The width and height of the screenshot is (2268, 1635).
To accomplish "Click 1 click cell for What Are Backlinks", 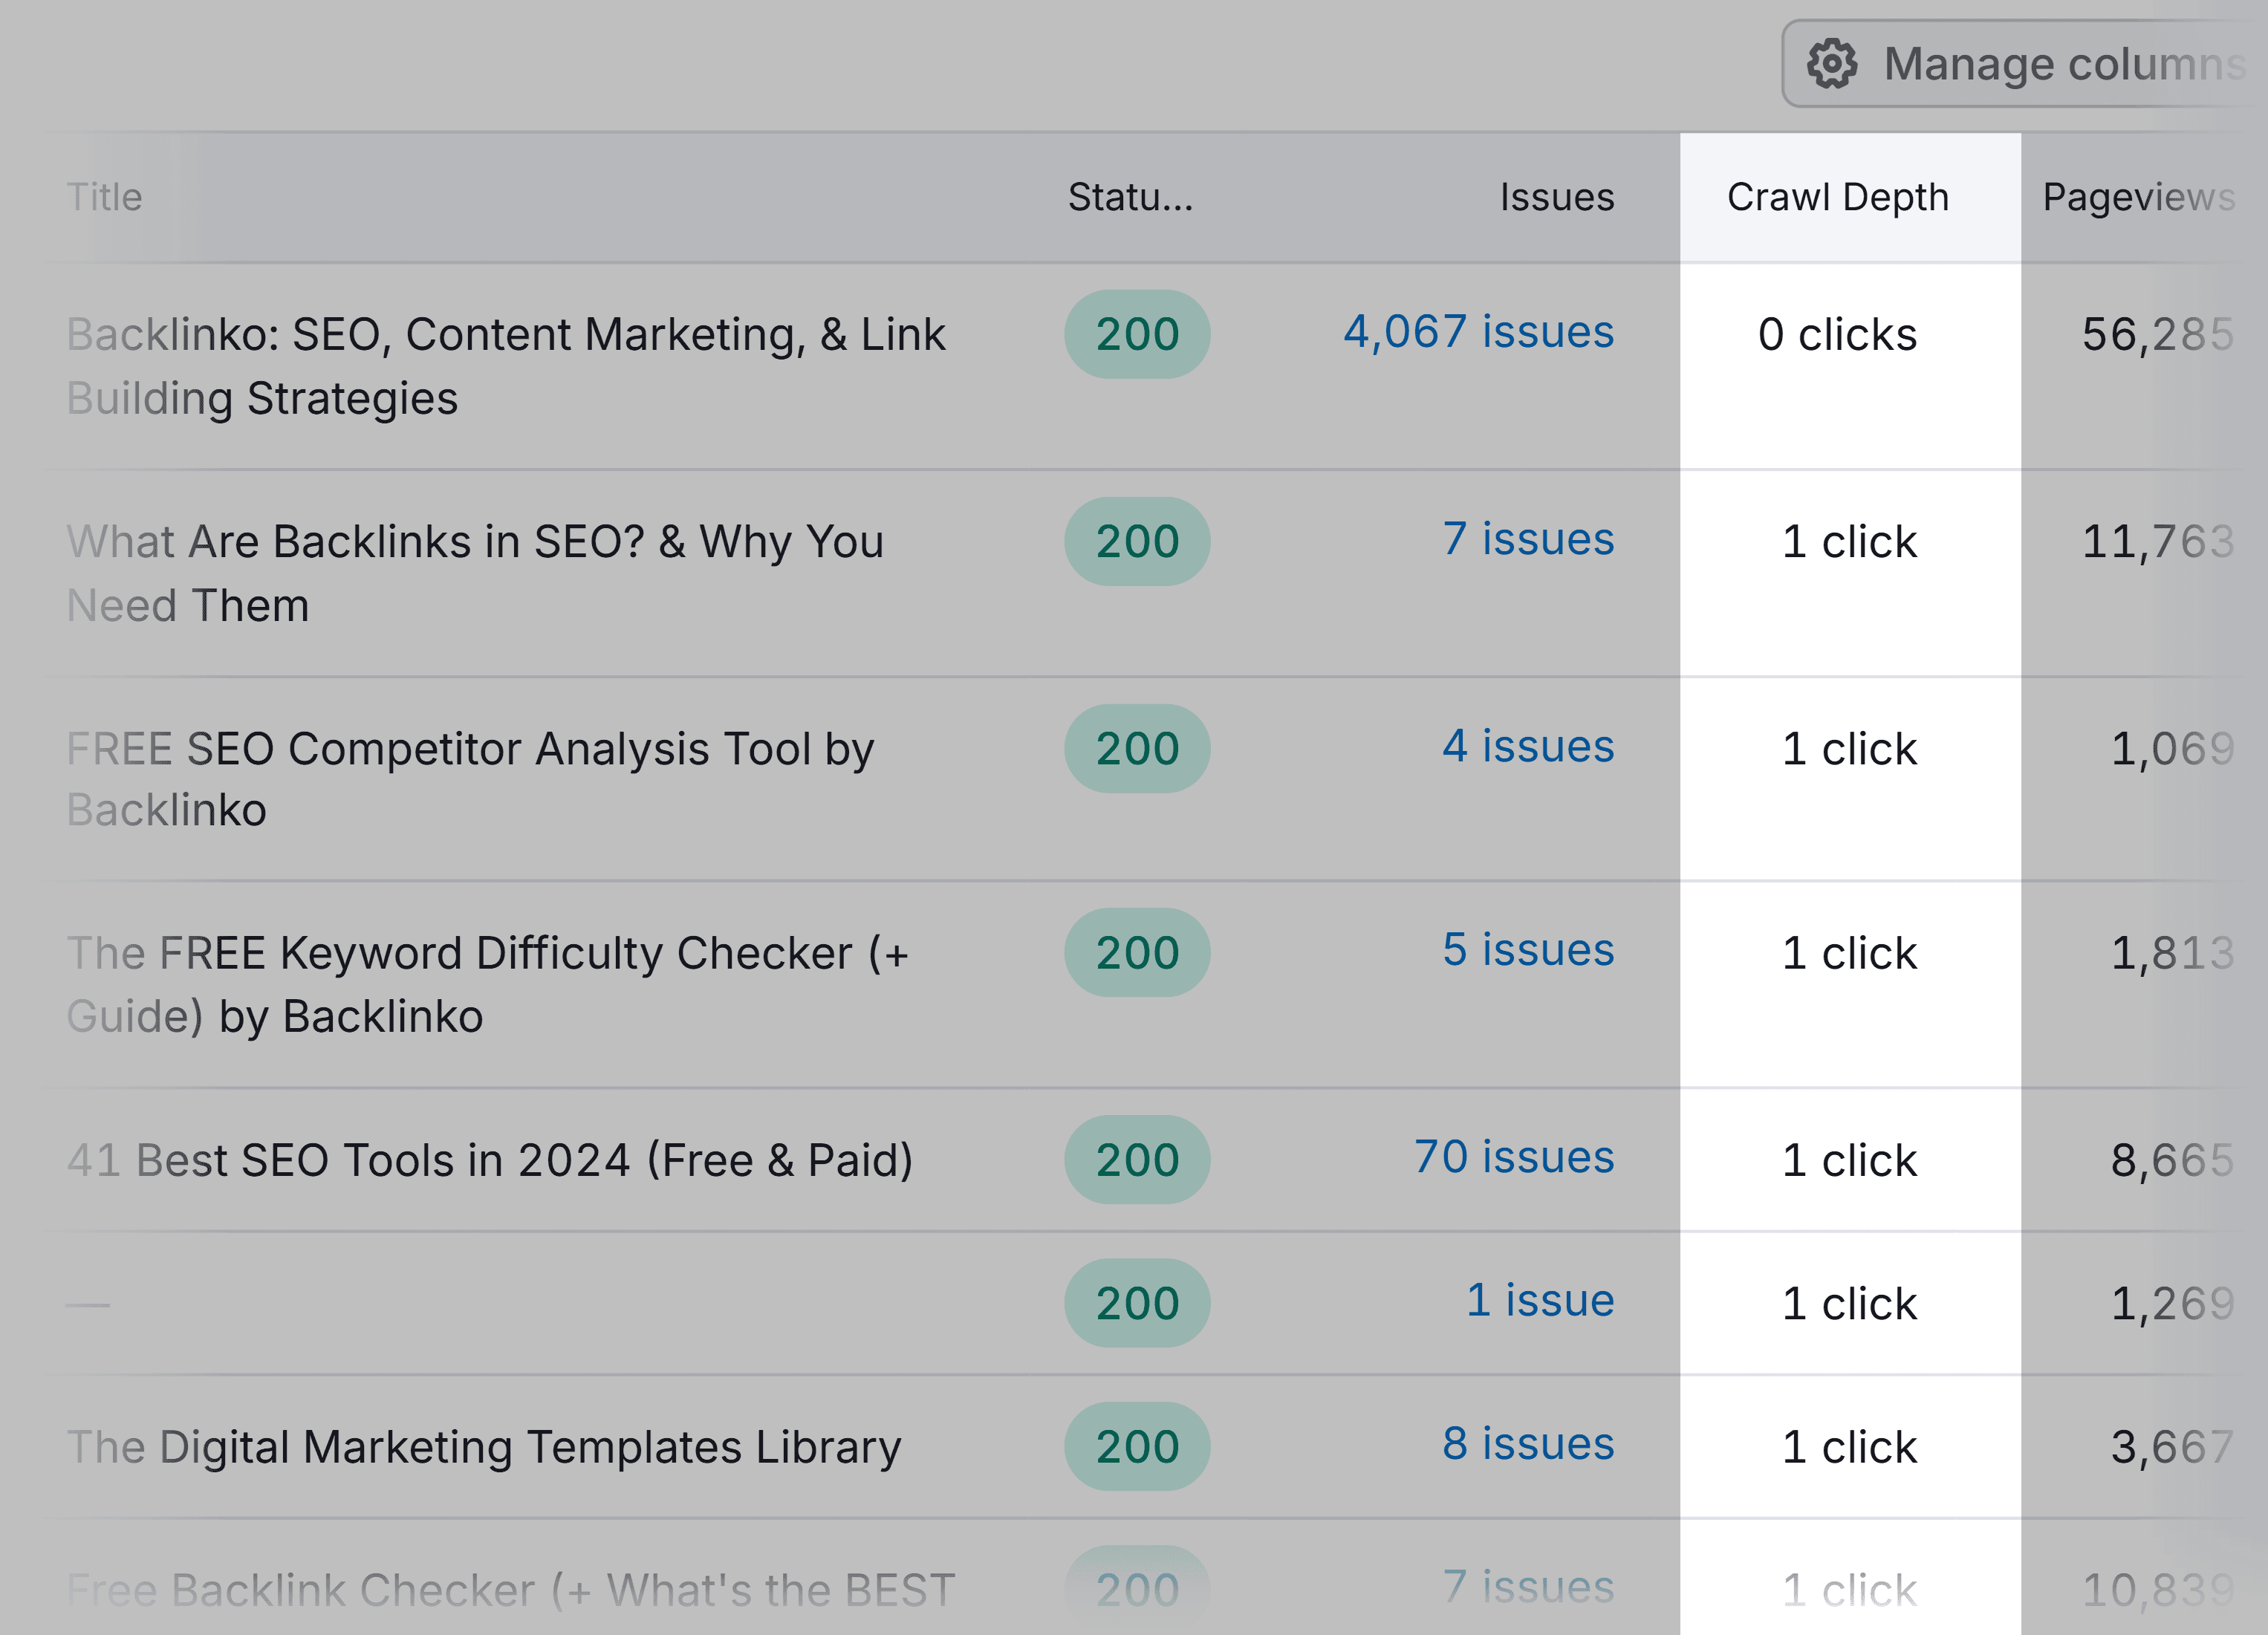I will coord(1849,541).
